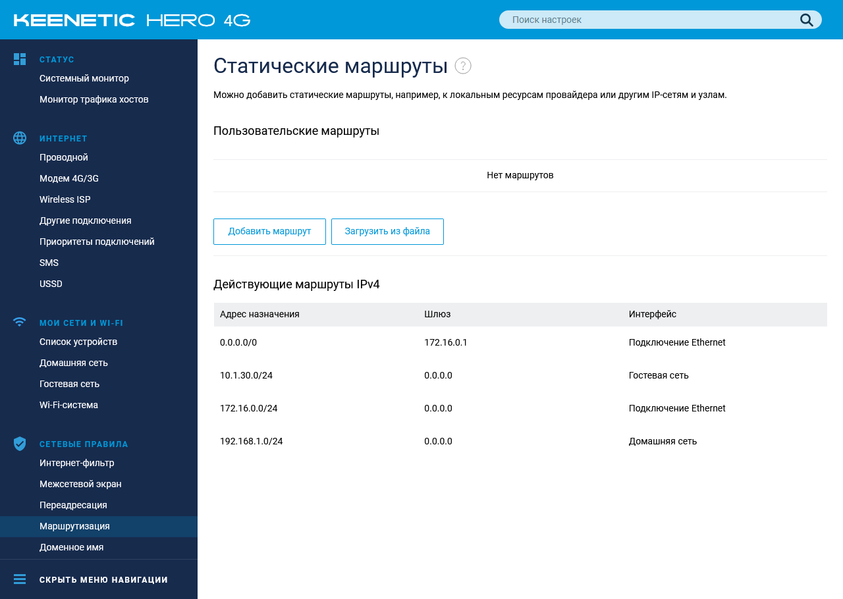Click Подключение Ethernet in 172.16.0.0/24 row
The image size is (843, 599).
677,408
